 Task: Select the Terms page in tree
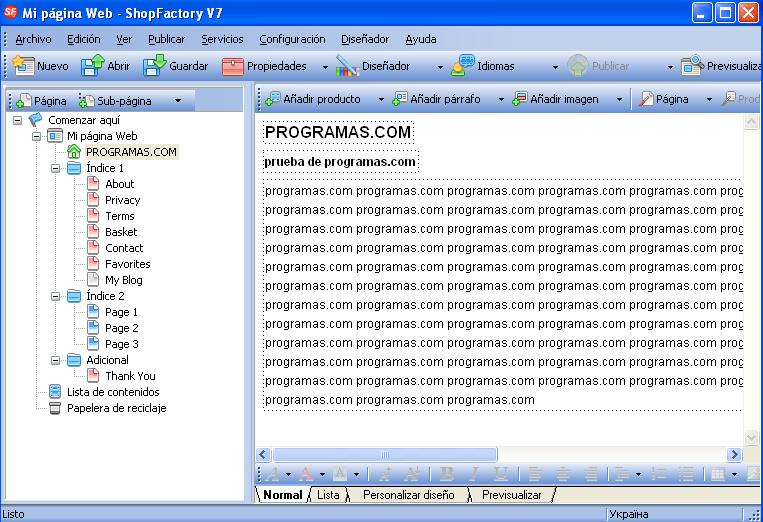(120, 216)
